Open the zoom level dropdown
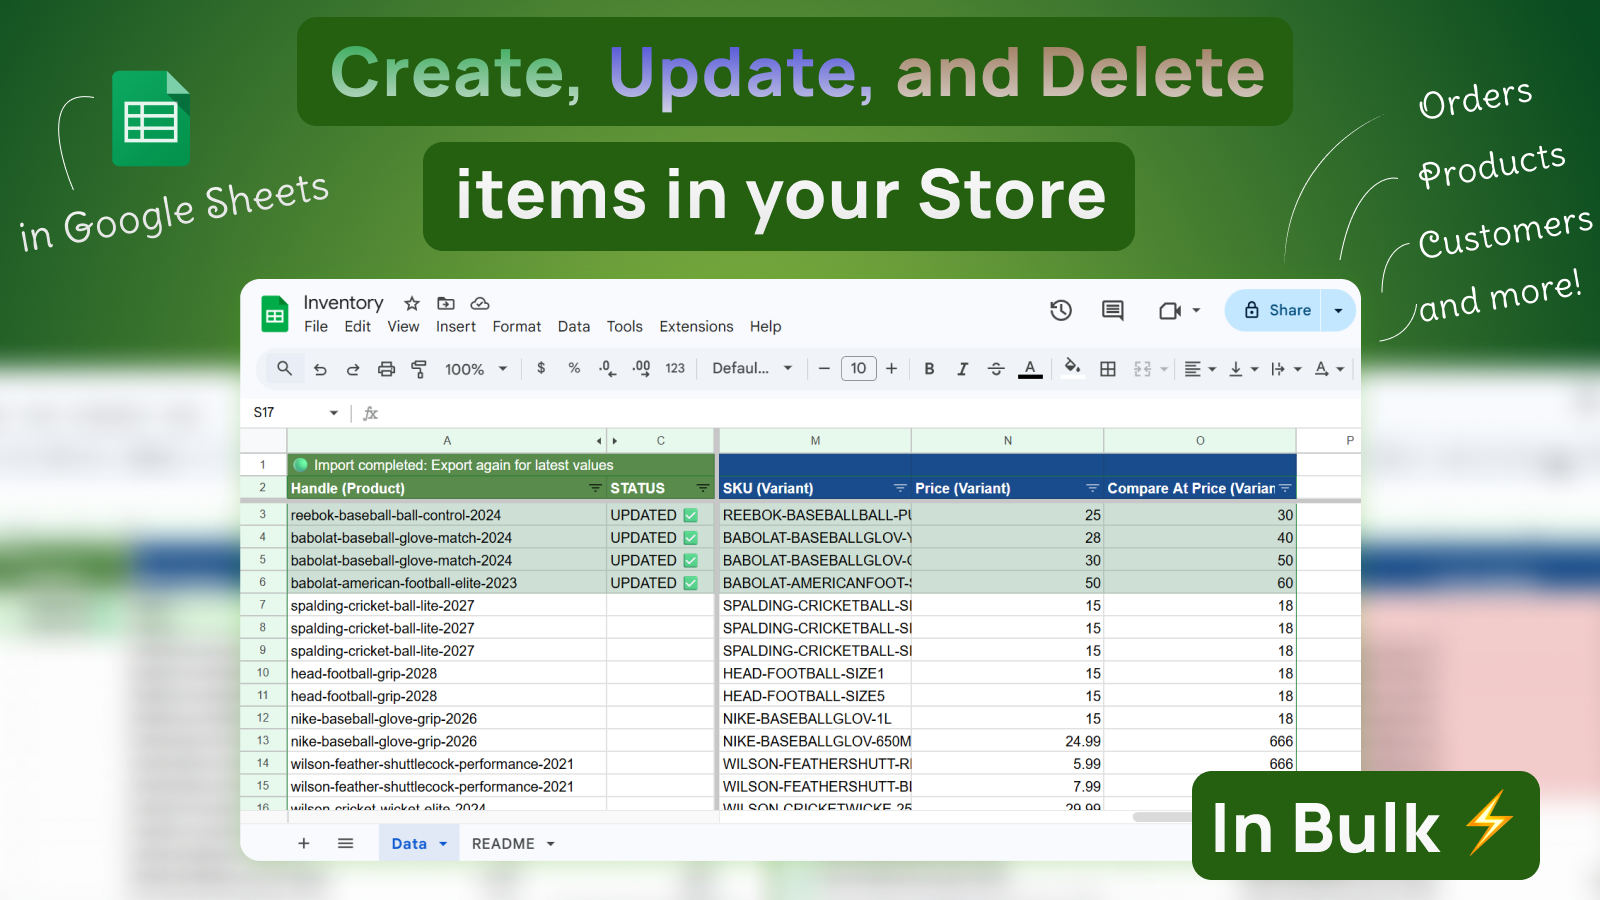 coord(475,369)
